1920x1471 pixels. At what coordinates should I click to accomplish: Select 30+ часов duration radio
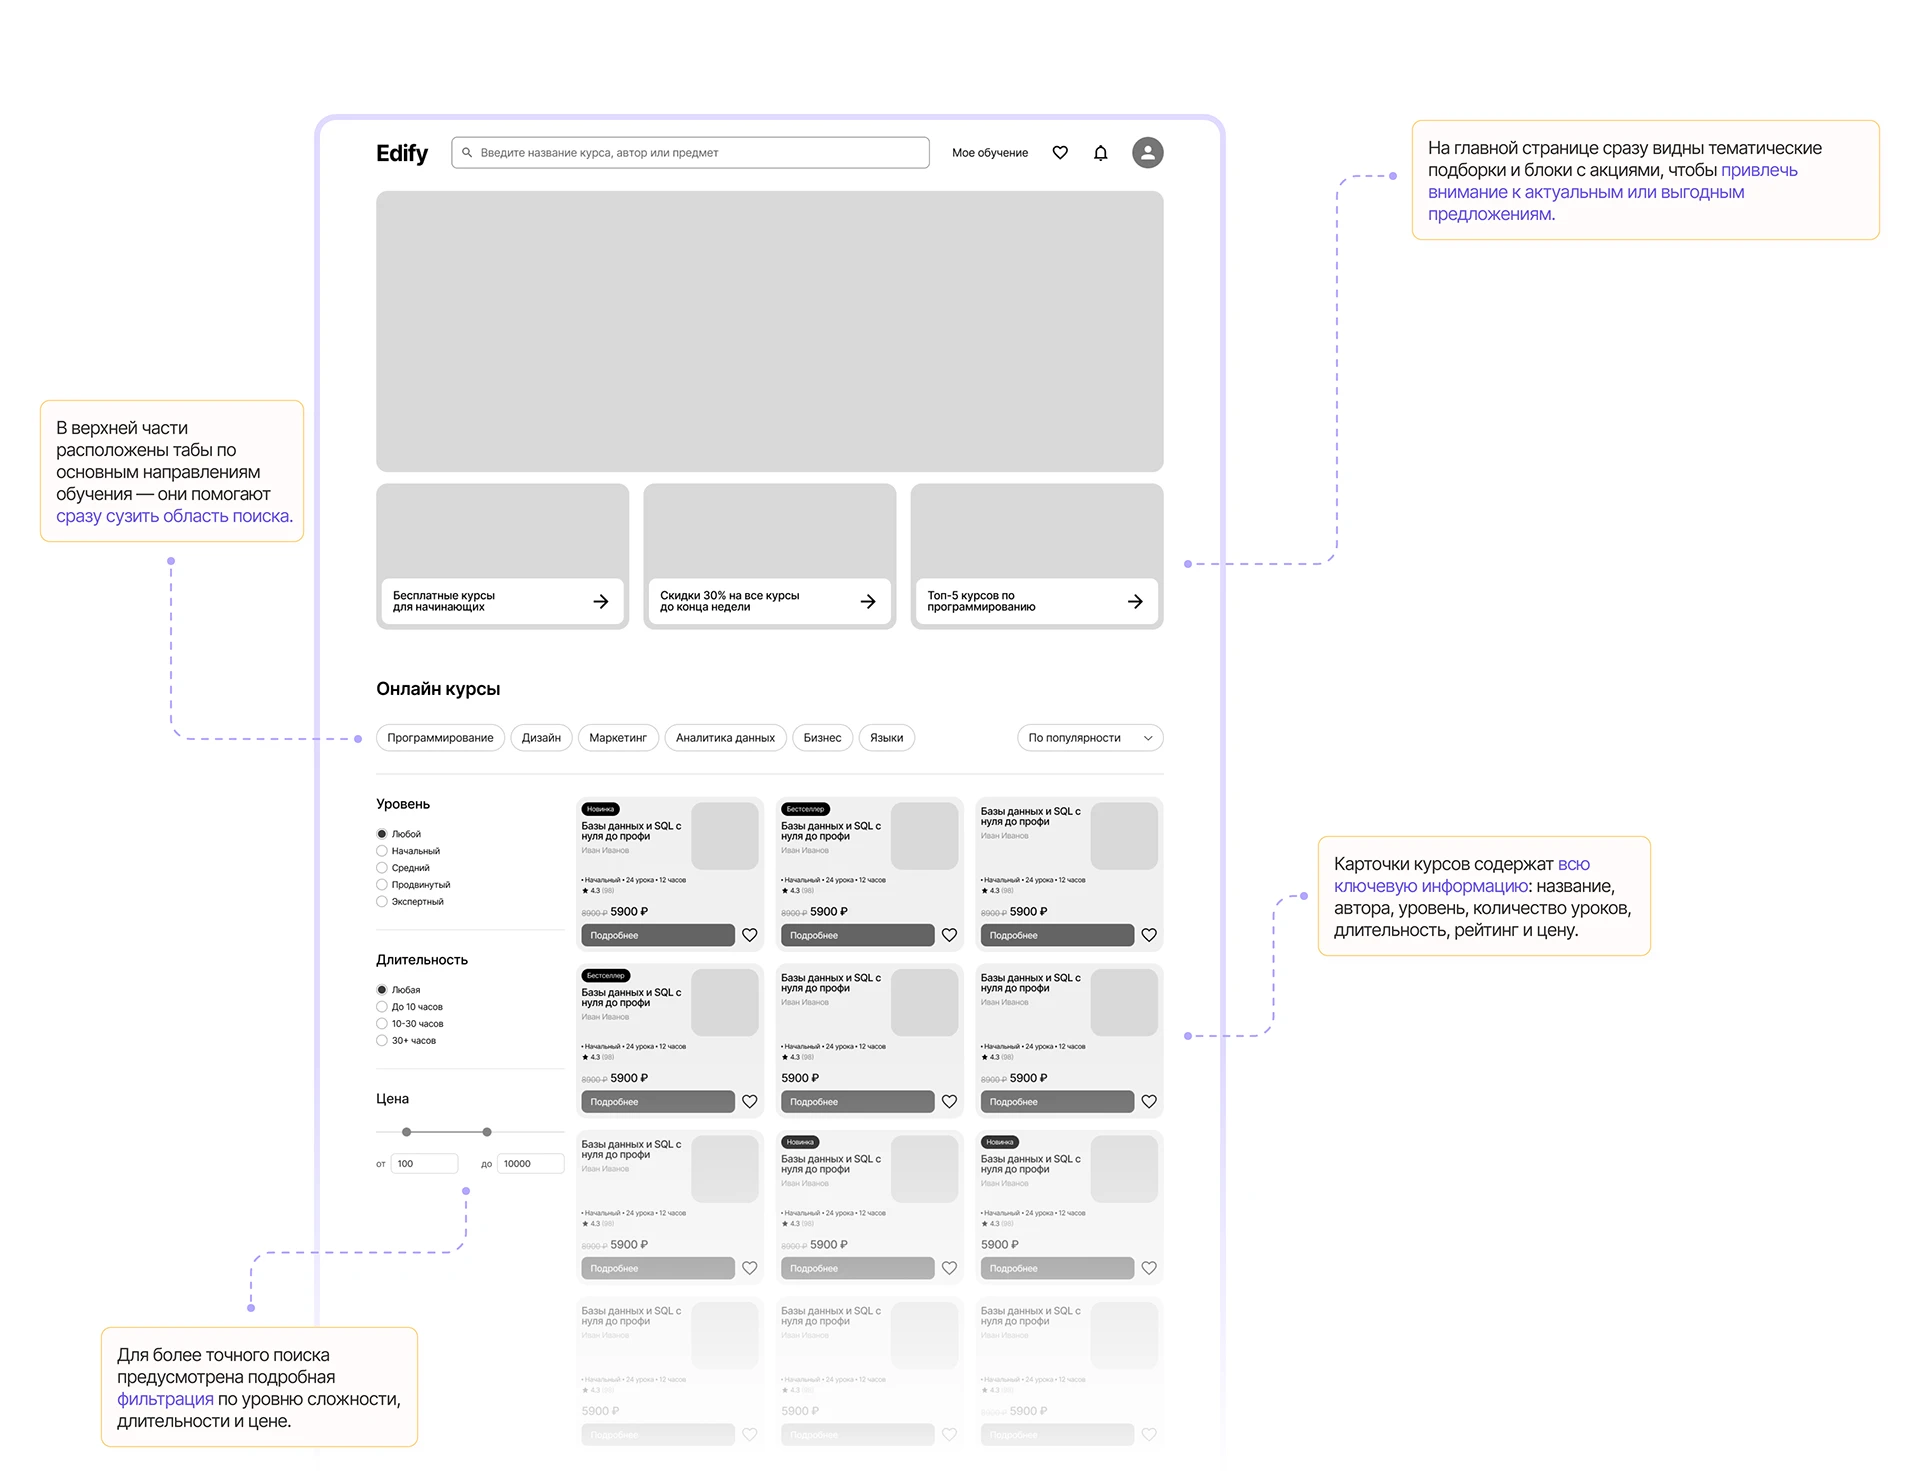[x=382, y=1041]
